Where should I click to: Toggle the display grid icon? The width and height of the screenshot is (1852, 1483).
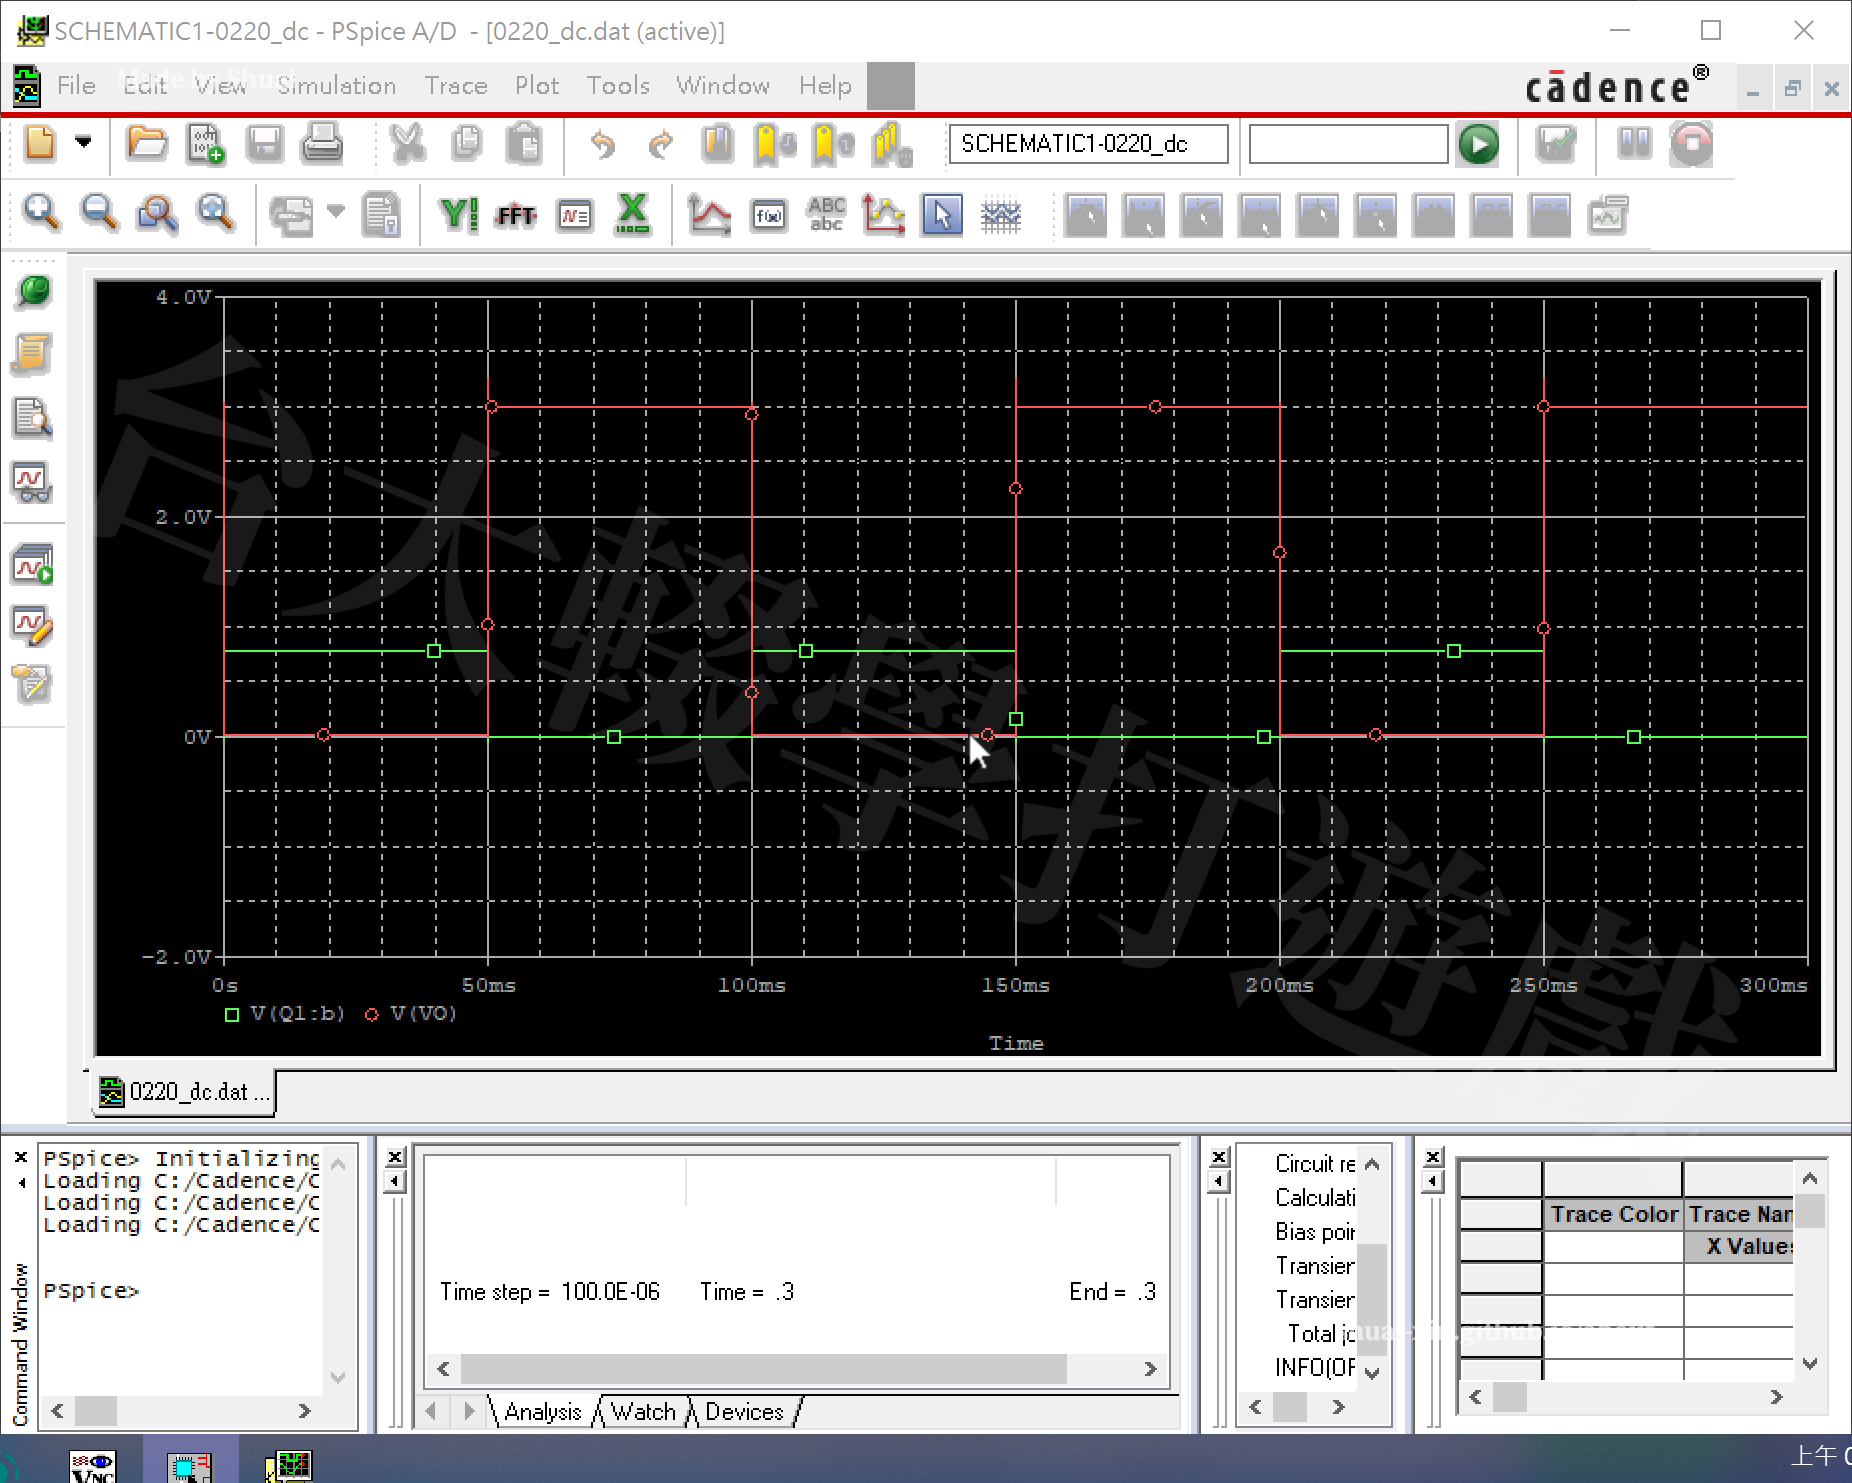click(x=1000, y=214)
